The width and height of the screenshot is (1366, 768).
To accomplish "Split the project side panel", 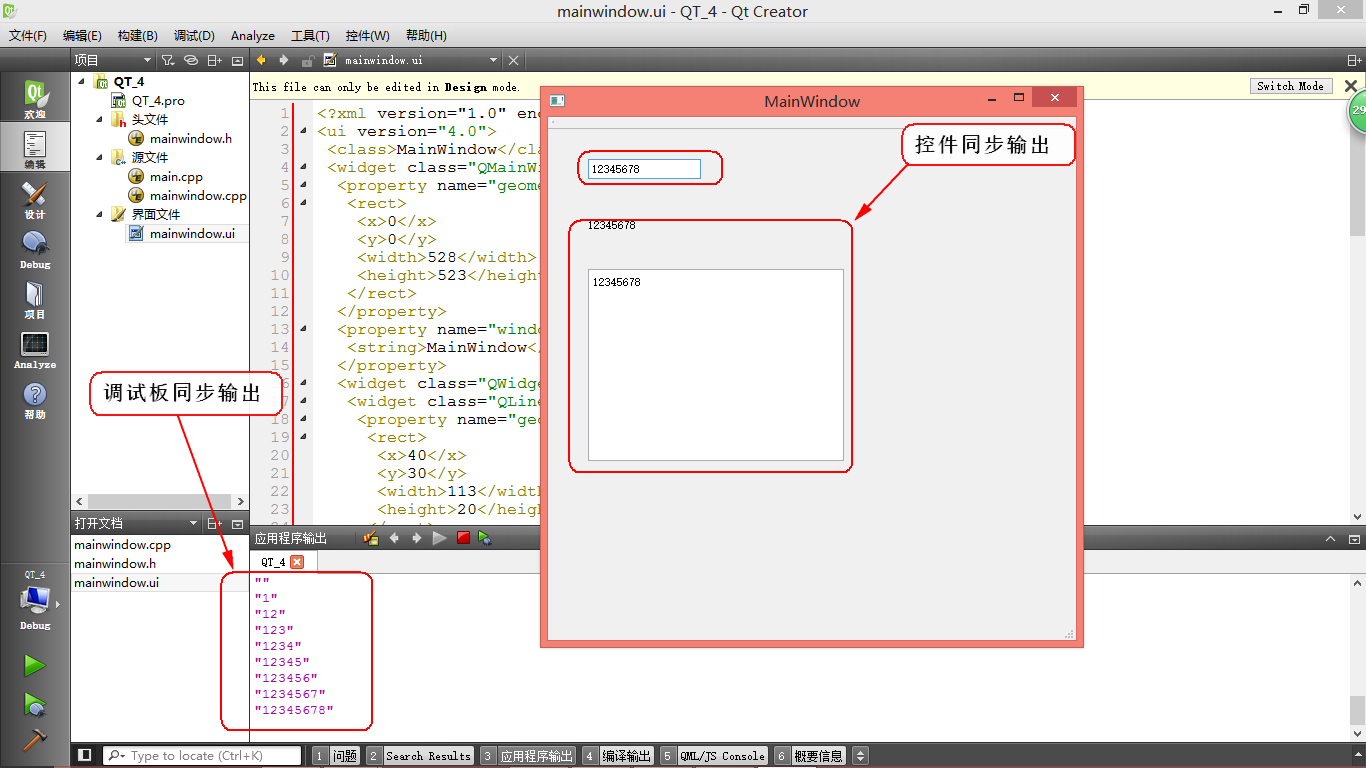I will [x=215, y=60].
